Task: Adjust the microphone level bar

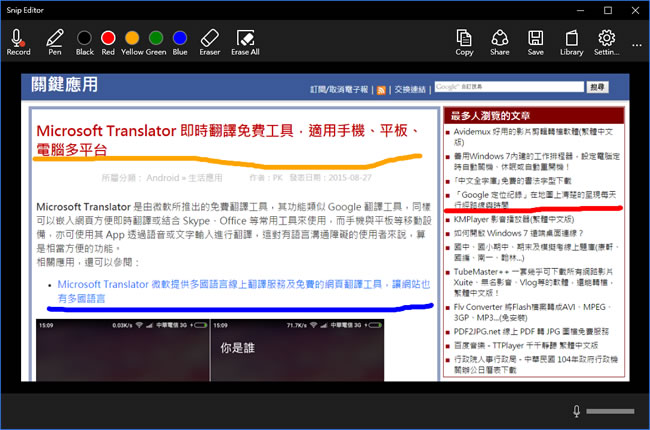Action: click(x=610, y=411)
